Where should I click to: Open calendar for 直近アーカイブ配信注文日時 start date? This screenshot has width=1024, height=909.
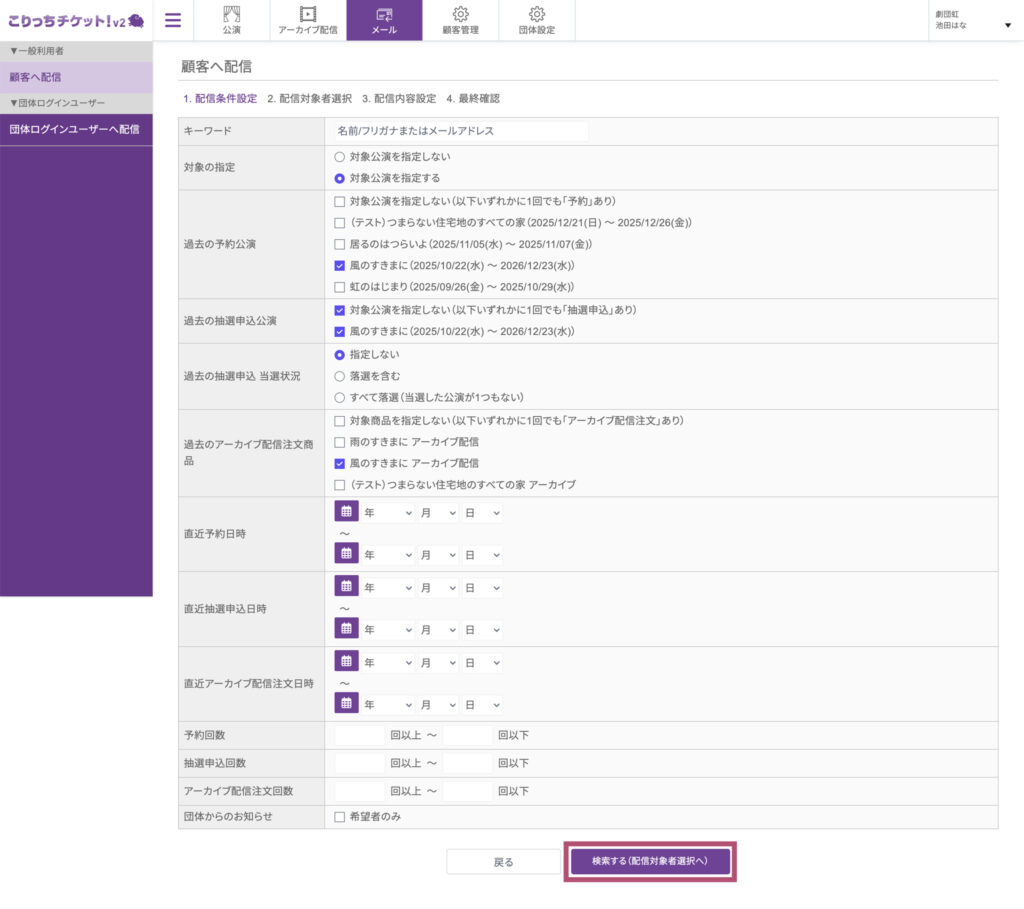coord(346,662)
